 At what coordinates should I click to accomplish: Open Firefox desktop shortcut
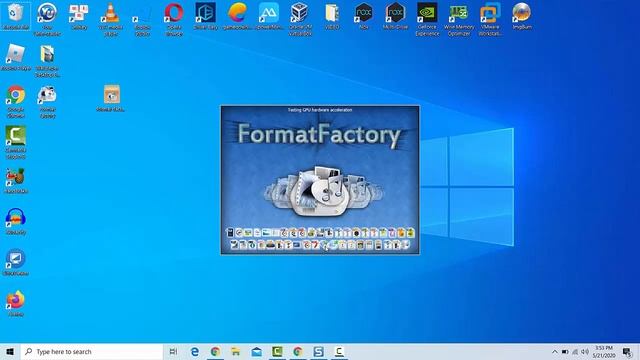pos(16,303)
